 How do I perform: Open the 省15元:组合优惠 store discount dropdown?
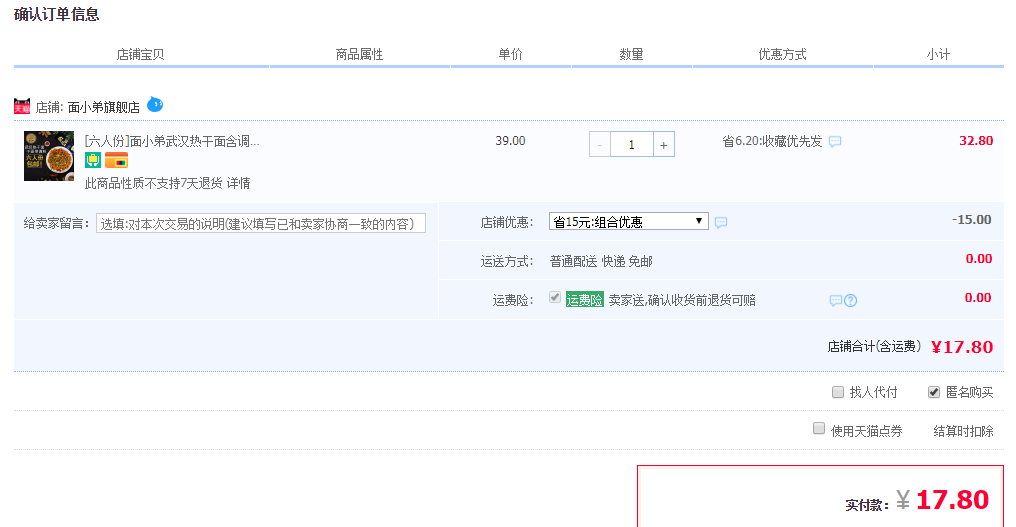(x=628, y=221)
